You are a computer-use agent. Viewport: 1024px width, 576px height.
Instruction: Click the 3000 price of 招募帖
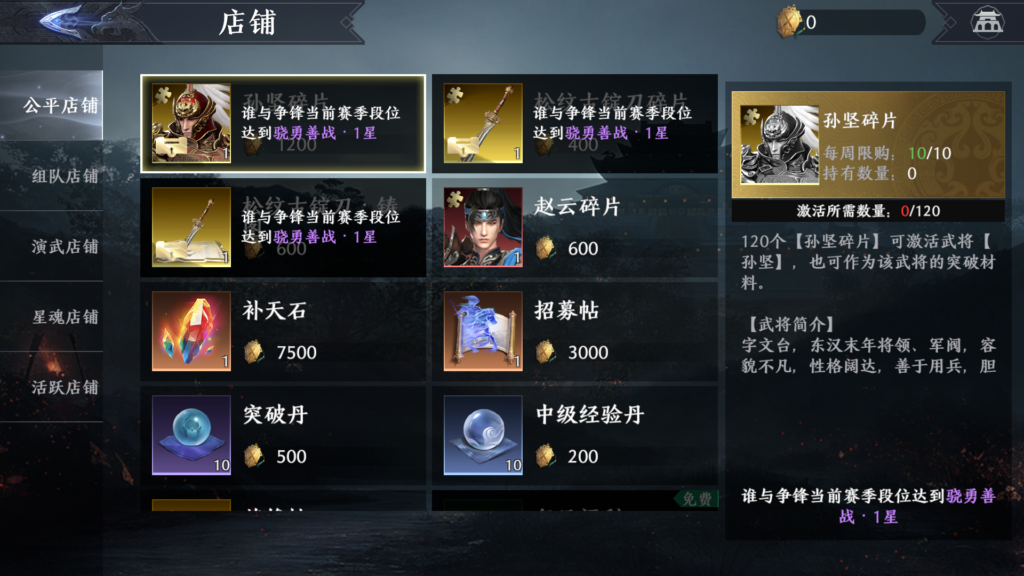coord(588,353)
